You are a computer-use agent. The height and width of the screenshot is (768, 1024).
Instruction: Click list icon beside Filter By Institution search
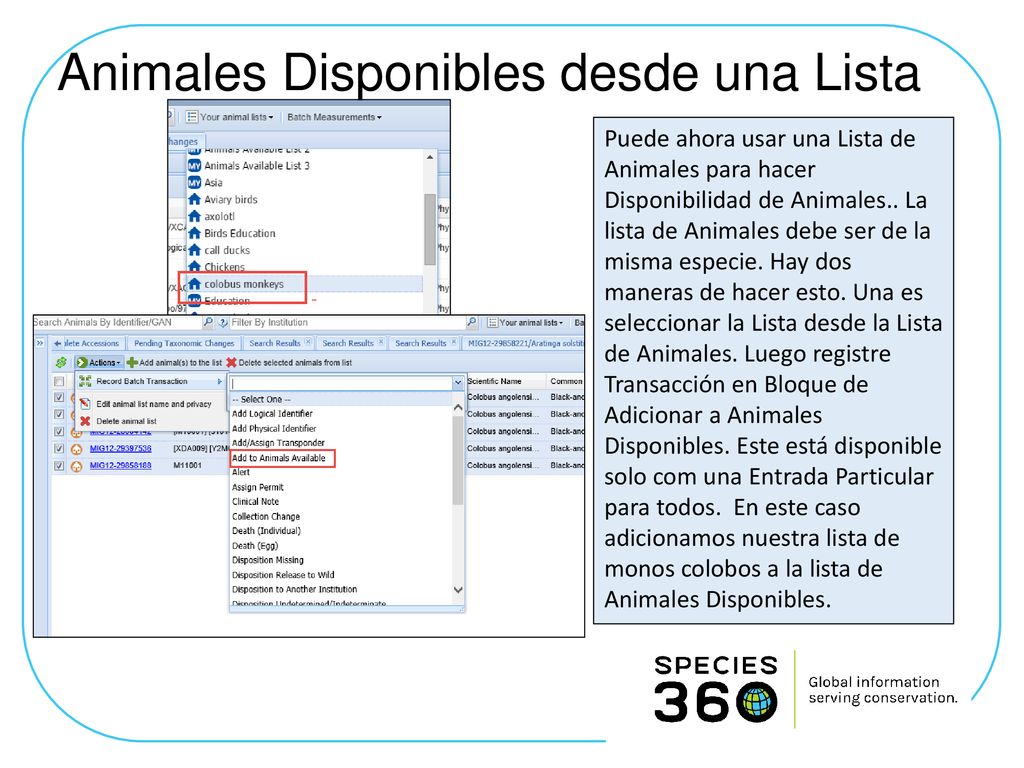click(x=492, y=323)
